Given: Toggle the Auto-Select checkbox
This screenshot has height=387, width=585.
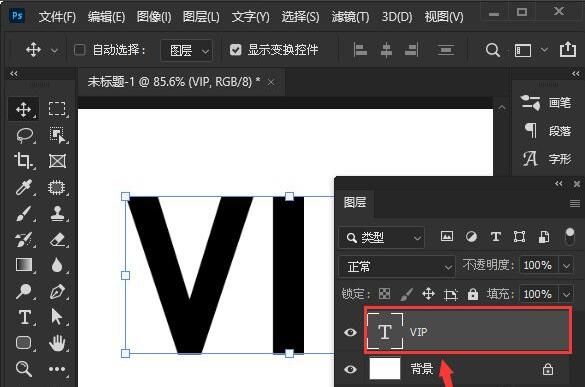Looking at the screenshot, I should 79,50.
